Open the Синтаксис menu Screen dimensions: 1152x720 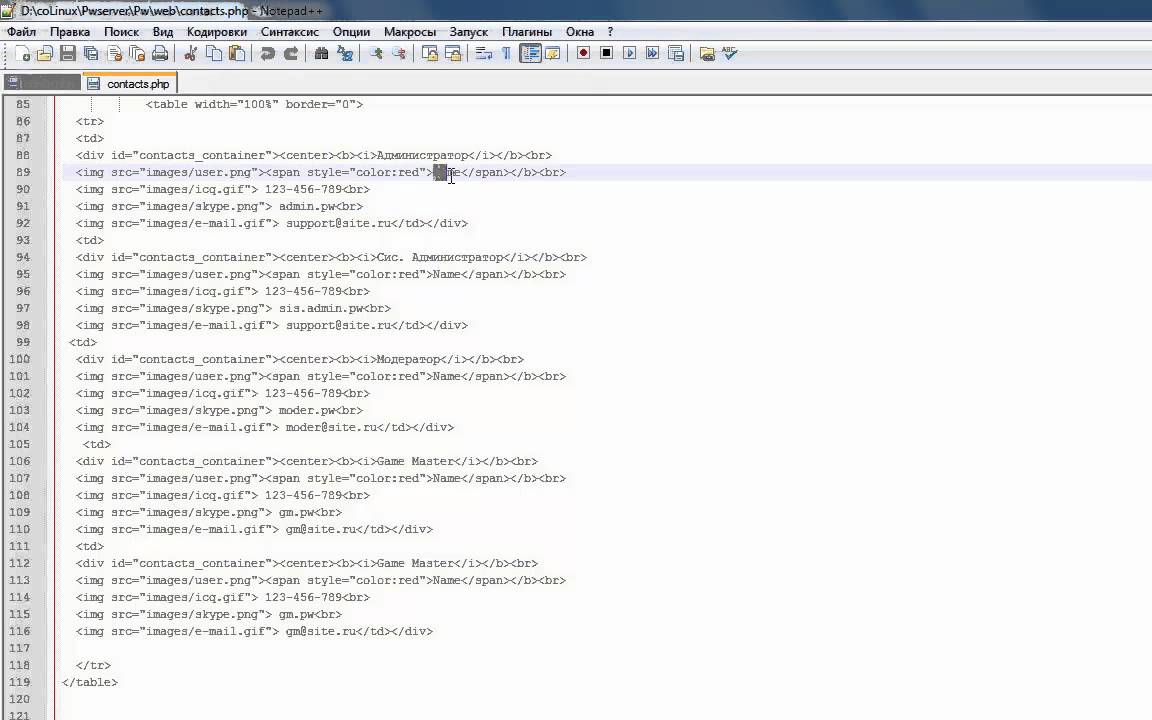(x=289, y=32)
